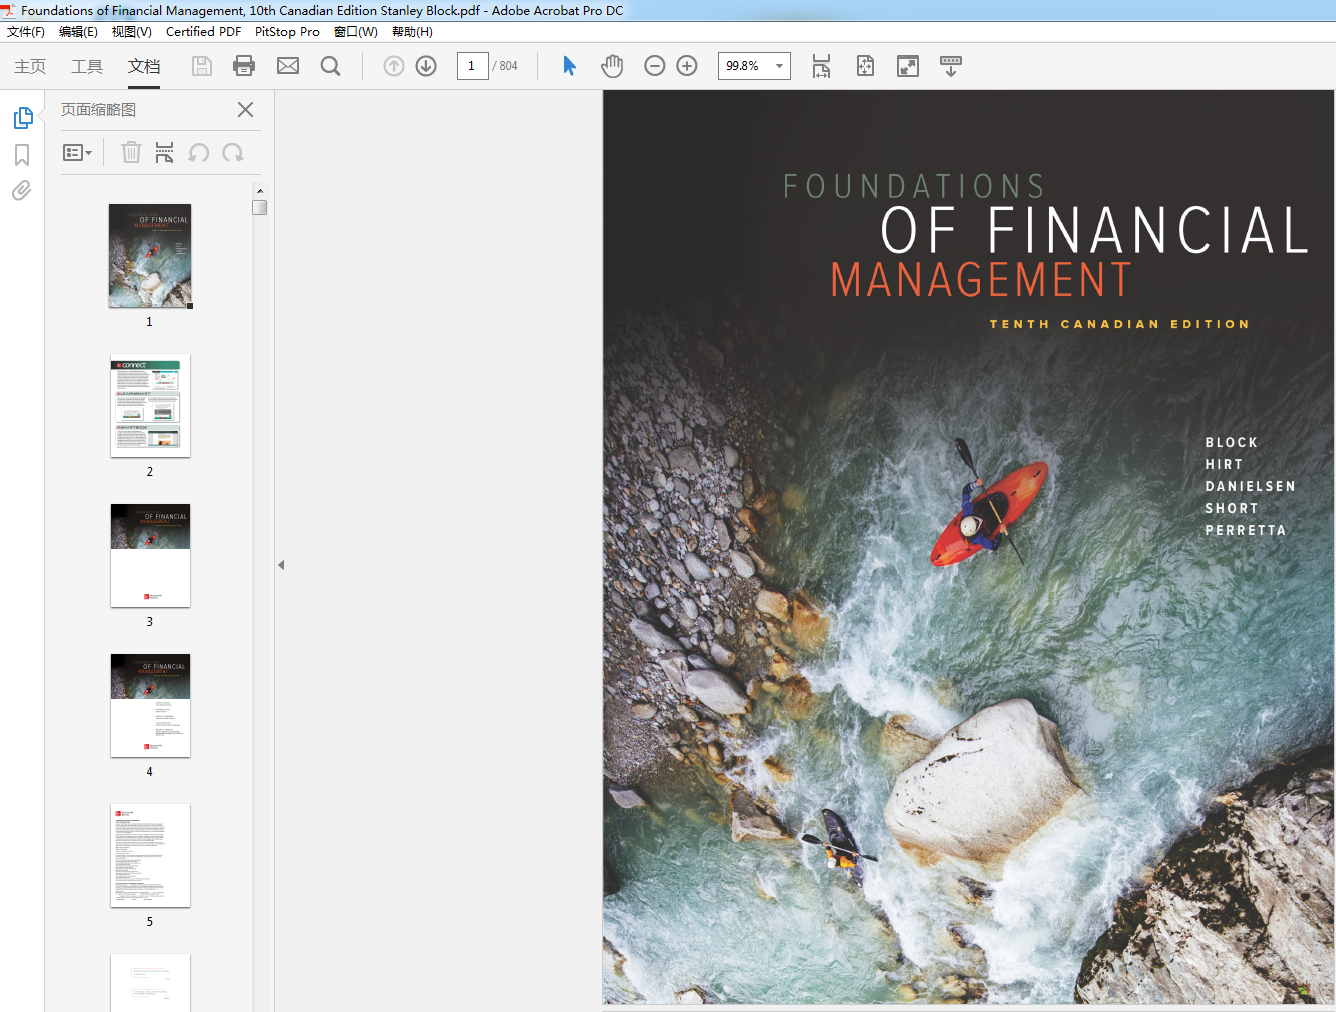Select the Hand pan tool
This screenshot has width=1336, height=1012.
click(x=612, y=66)
